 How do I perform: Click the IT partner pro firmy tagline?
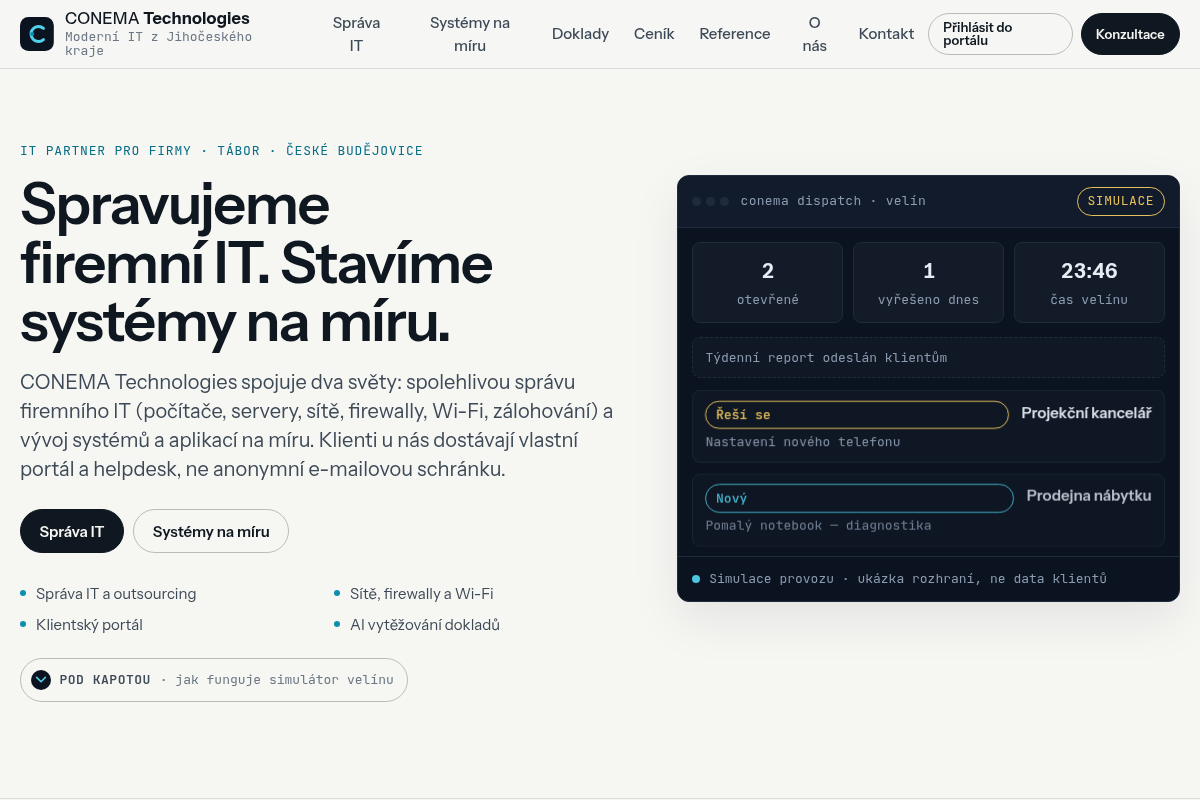(221, 151)
